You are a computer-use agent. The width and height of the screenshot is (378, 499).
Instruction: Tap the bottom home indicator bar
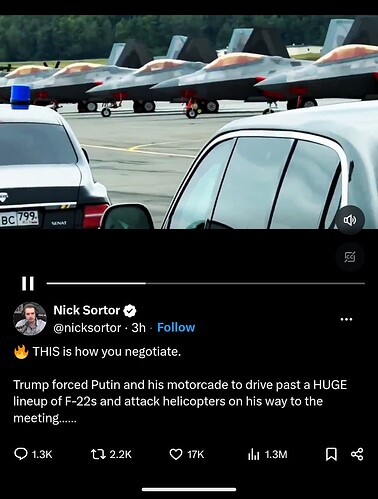(x=189, y=489)
